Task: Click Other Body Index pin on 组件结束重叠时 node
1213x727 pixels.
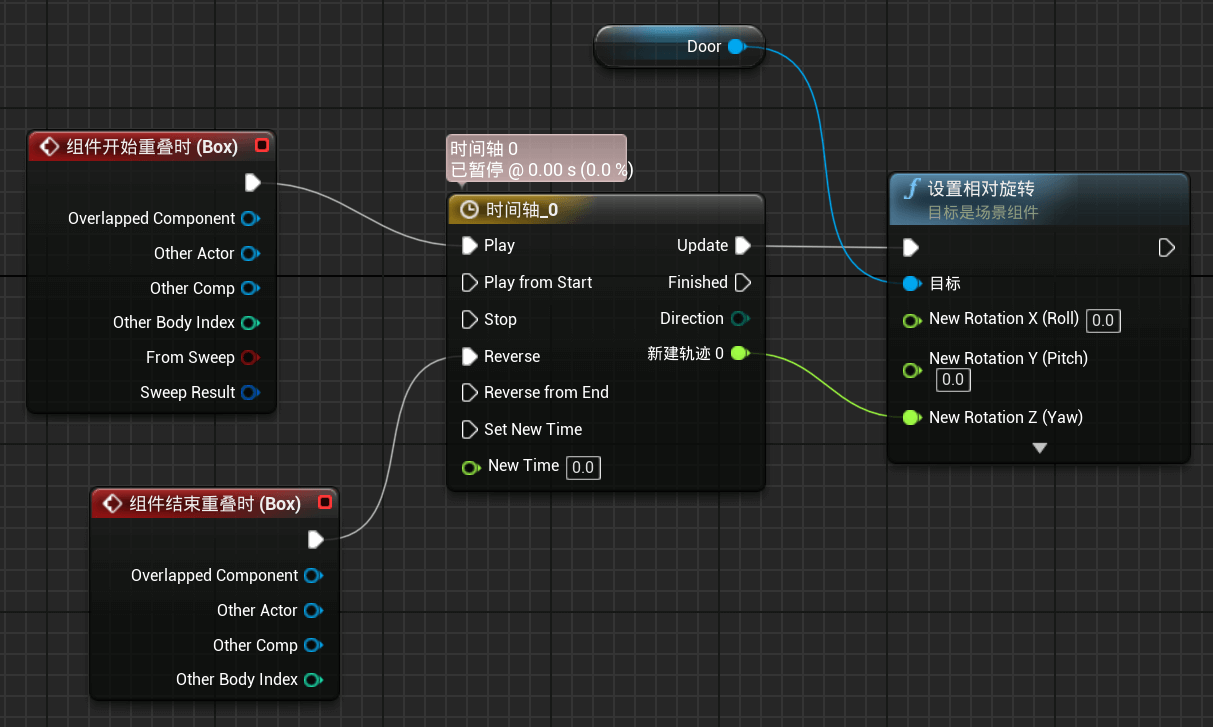Action: (314, 679)
